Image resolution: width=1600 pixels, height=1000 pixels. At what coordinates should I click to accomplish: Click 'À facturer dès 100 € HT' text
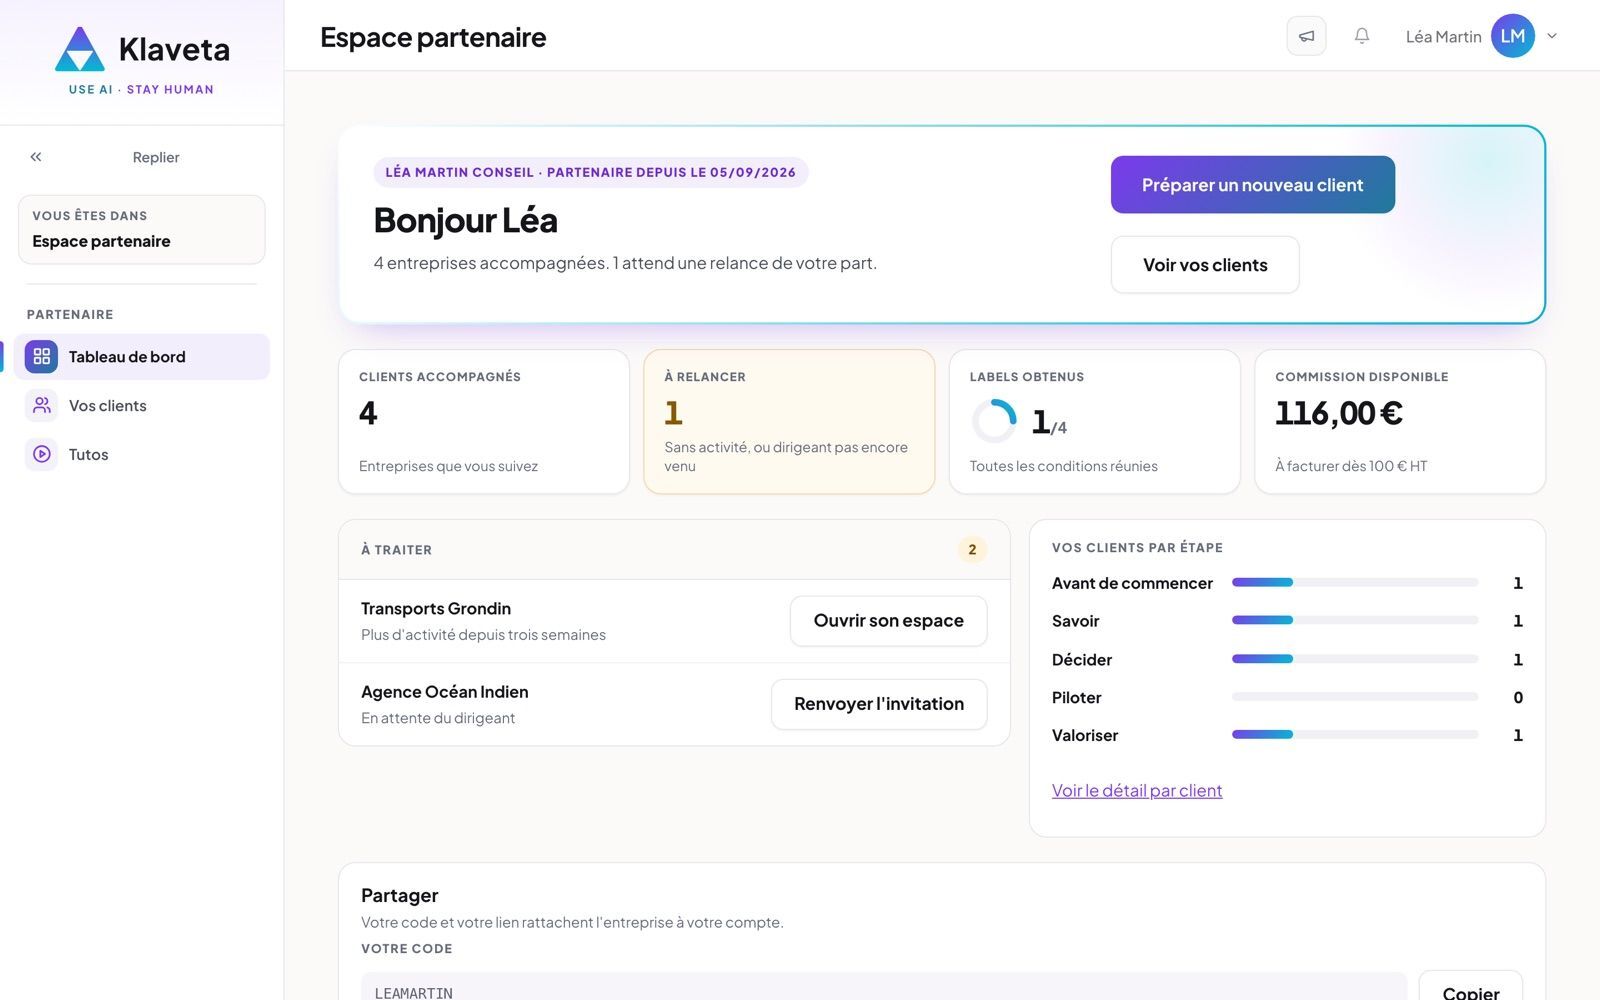1351,466
